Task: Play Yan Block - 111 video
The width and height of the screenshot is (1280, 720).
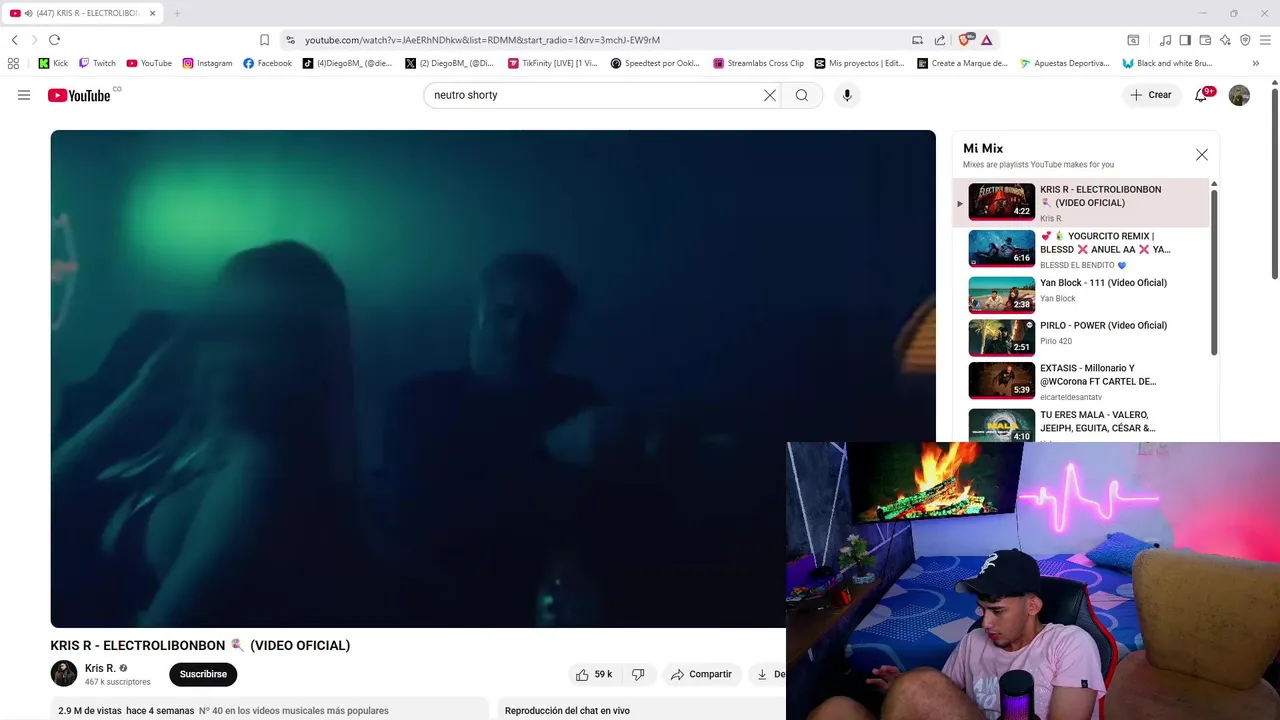Action: pyautogui.click(x=1080, y=294)
